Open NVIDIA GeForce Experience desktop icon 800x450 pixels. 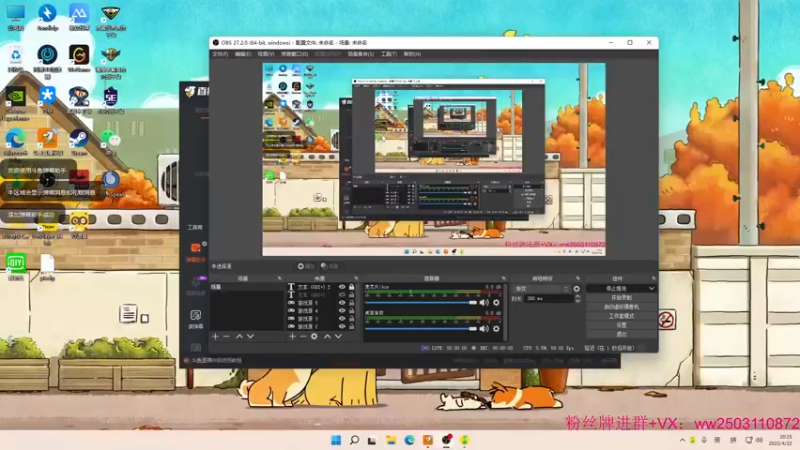point(15,102)
